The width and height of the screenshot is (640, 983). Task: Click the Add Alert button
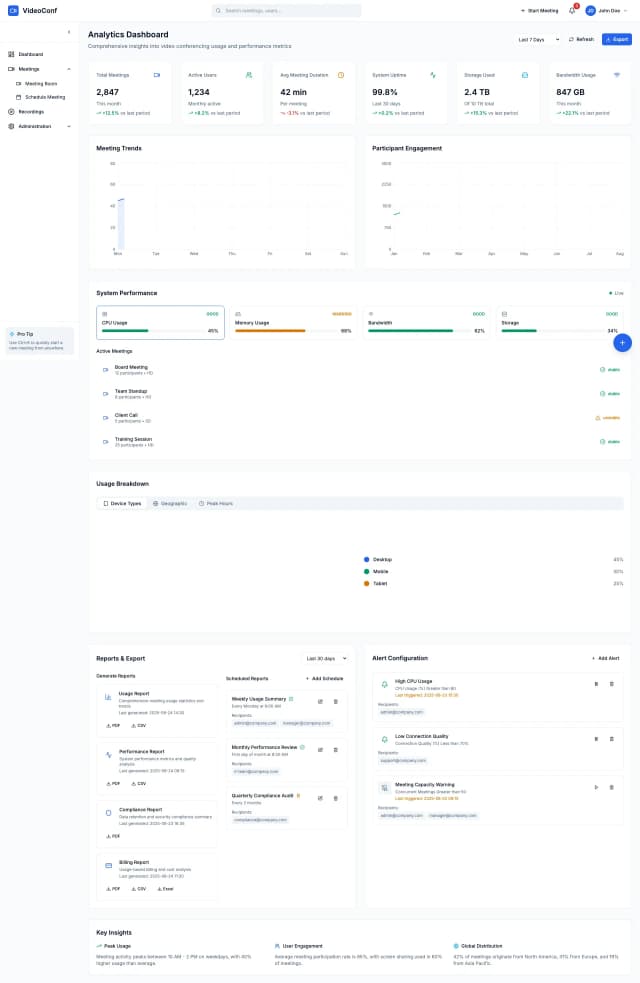pyautogui.click(x=605, y=658)
